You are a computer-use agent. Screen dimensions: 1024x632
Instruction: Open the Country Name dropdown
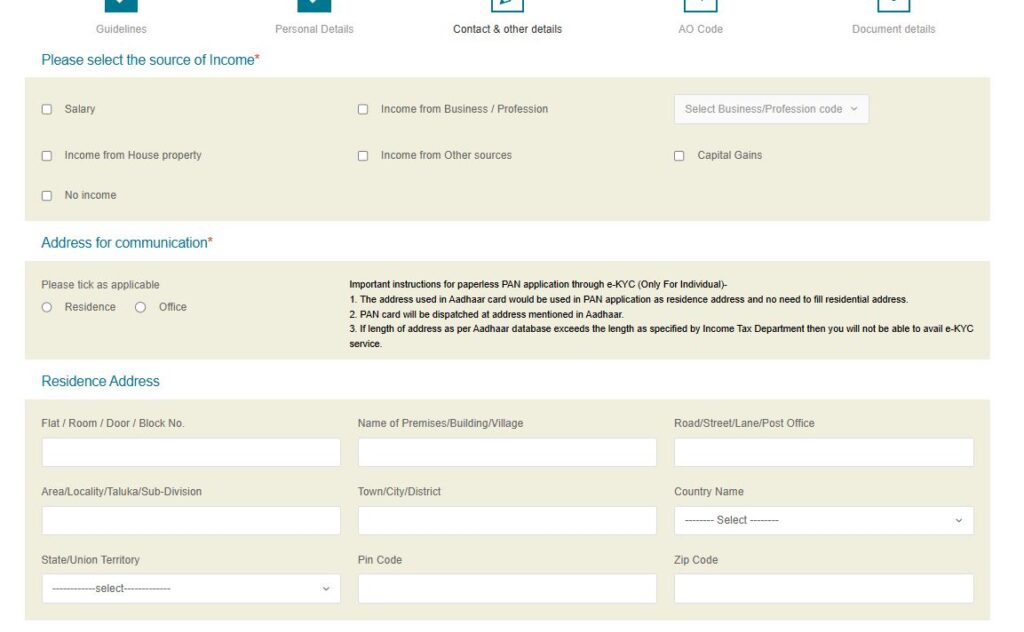coord(824,520)
